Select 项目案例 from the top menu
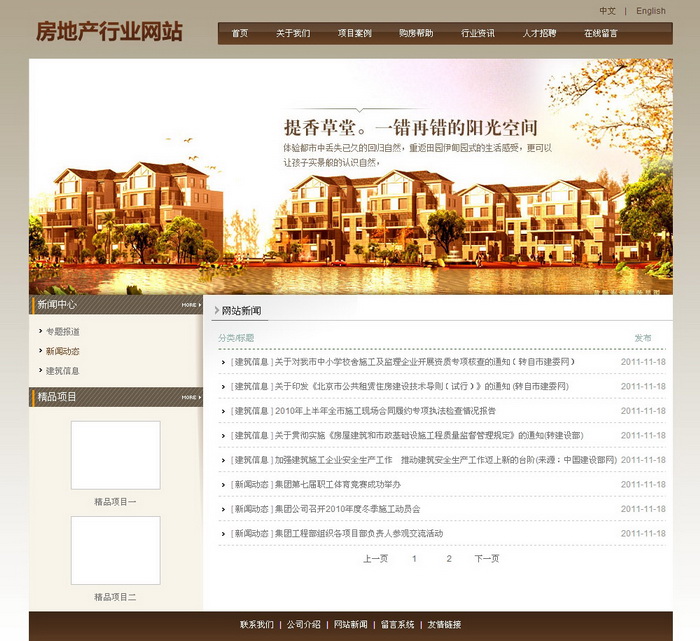700x641 pixels. 354,33
